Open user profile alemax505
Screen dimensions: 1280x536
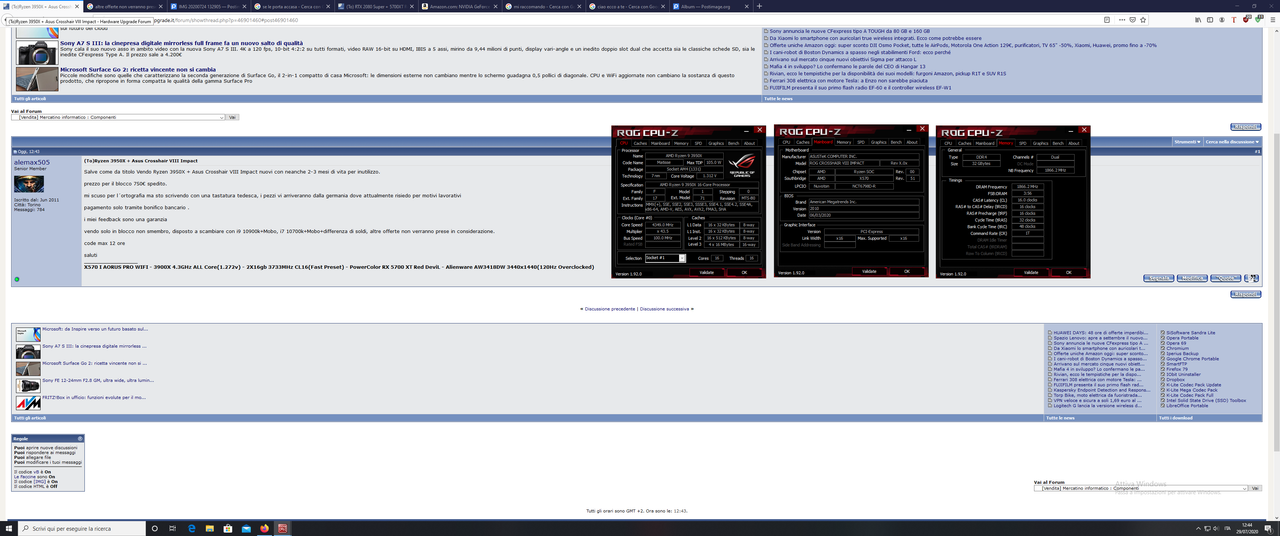[x=32, y=161]
